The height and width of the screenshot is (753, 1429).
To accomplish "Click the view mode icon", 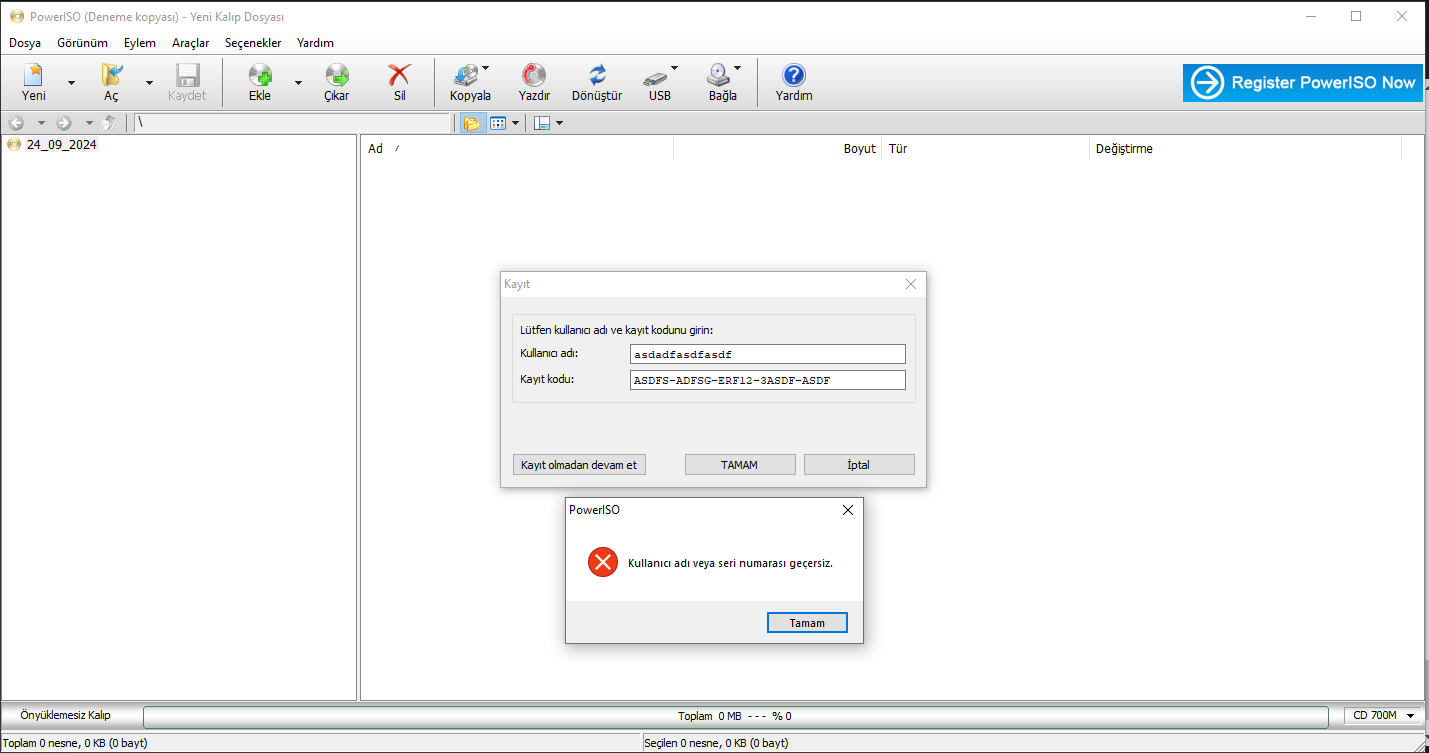I will [498, 123].
